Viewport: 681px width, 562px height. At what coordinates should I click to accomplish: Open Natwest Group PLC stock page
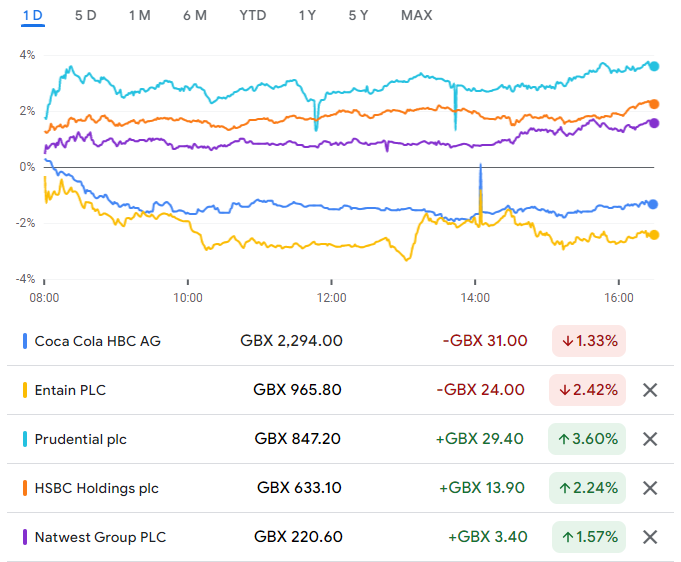coord(100,537)
